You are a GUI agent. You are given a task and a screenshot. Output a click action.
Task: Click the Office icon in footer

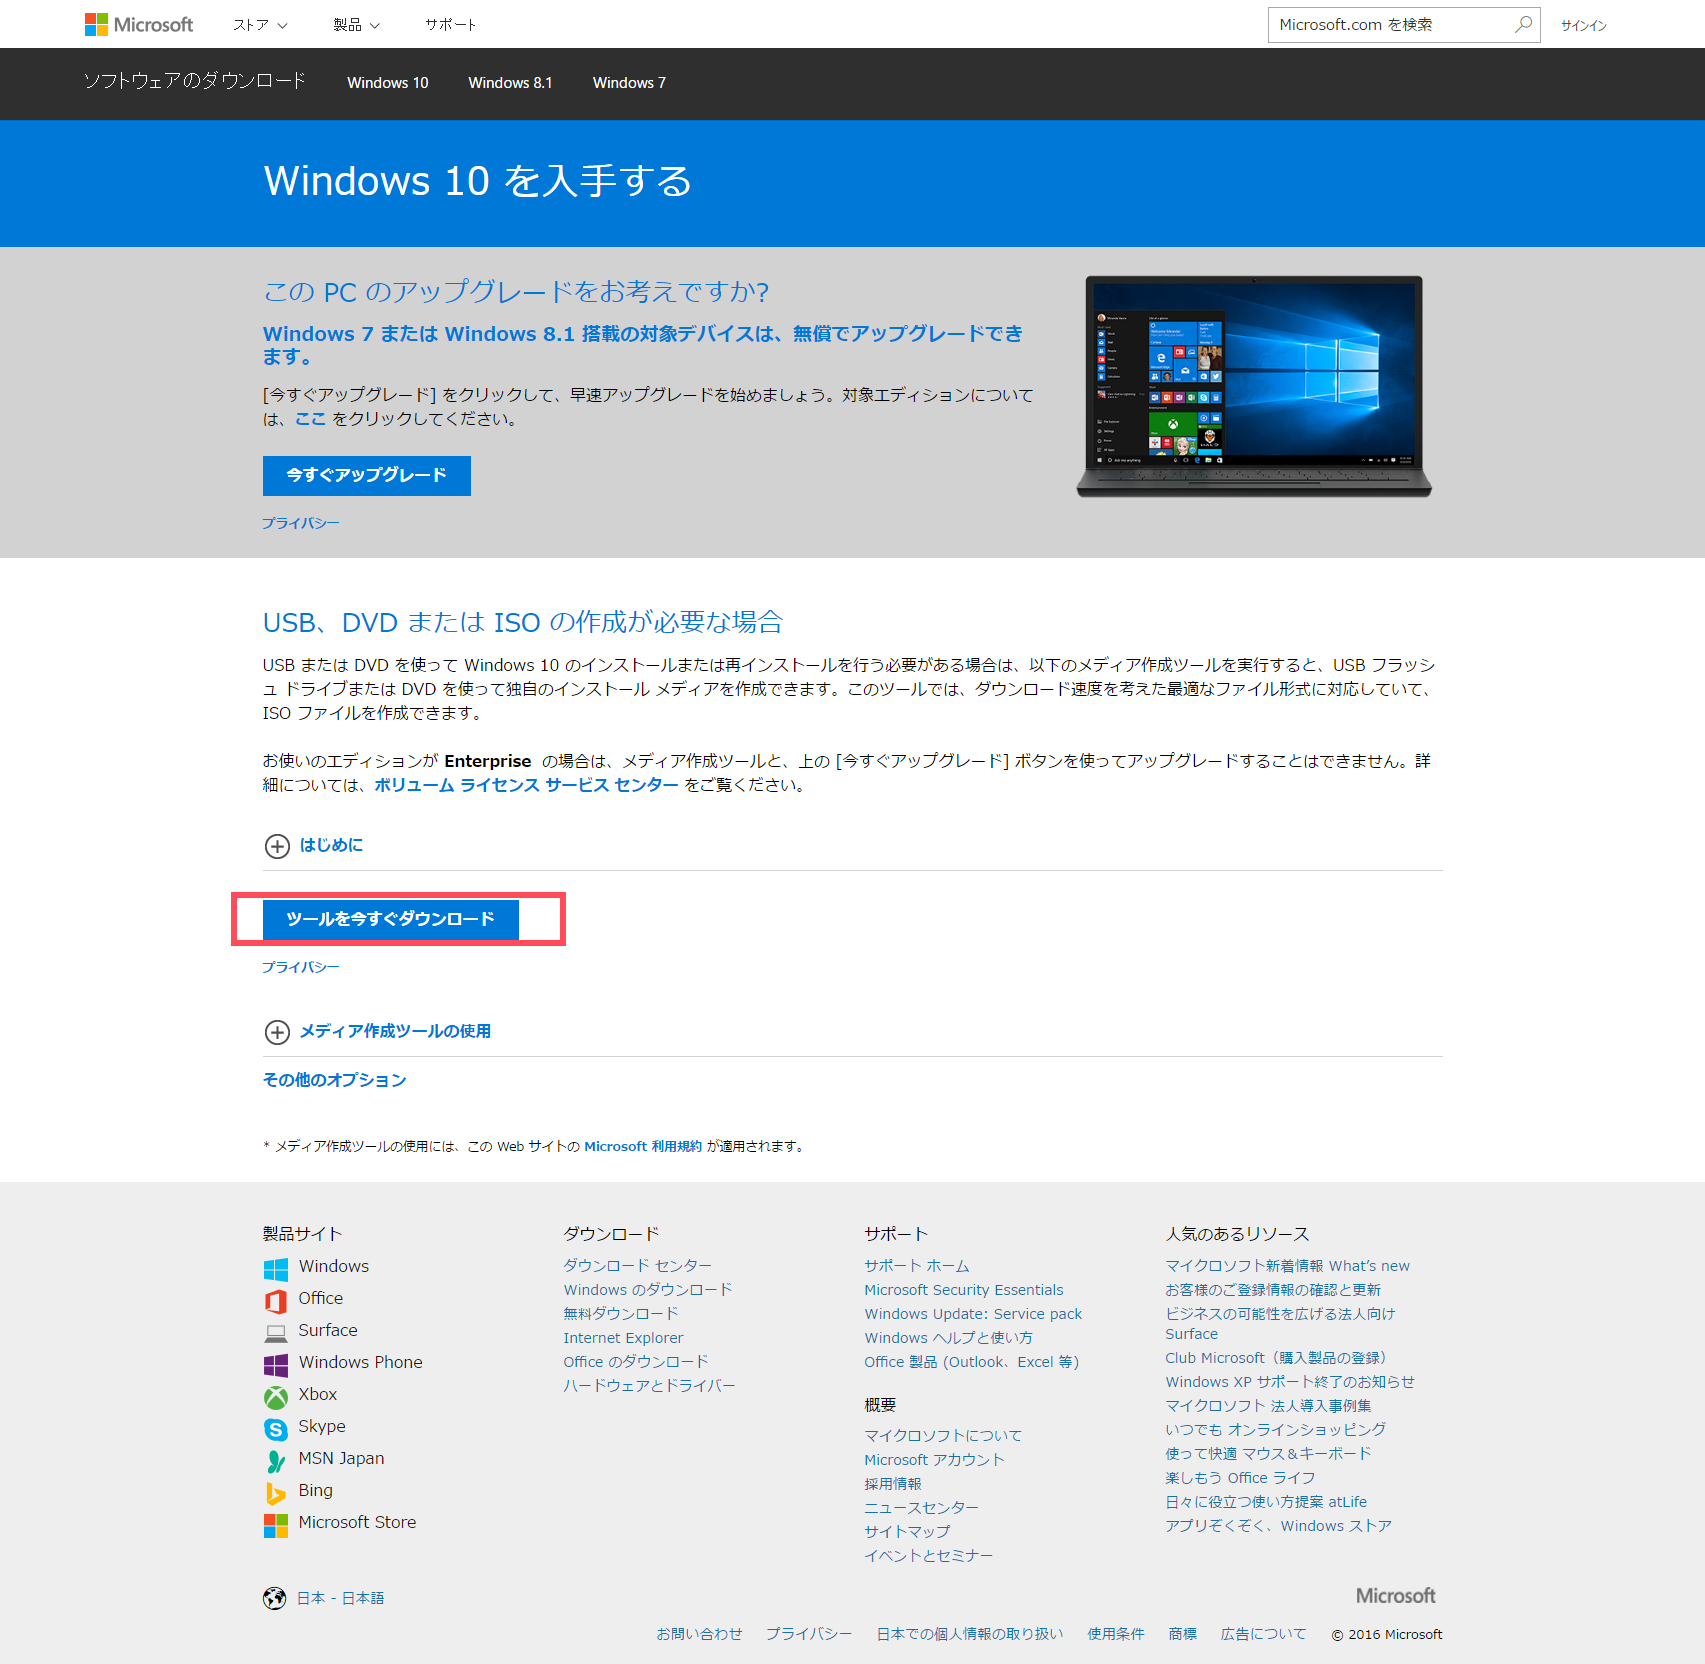(276, 1301)
